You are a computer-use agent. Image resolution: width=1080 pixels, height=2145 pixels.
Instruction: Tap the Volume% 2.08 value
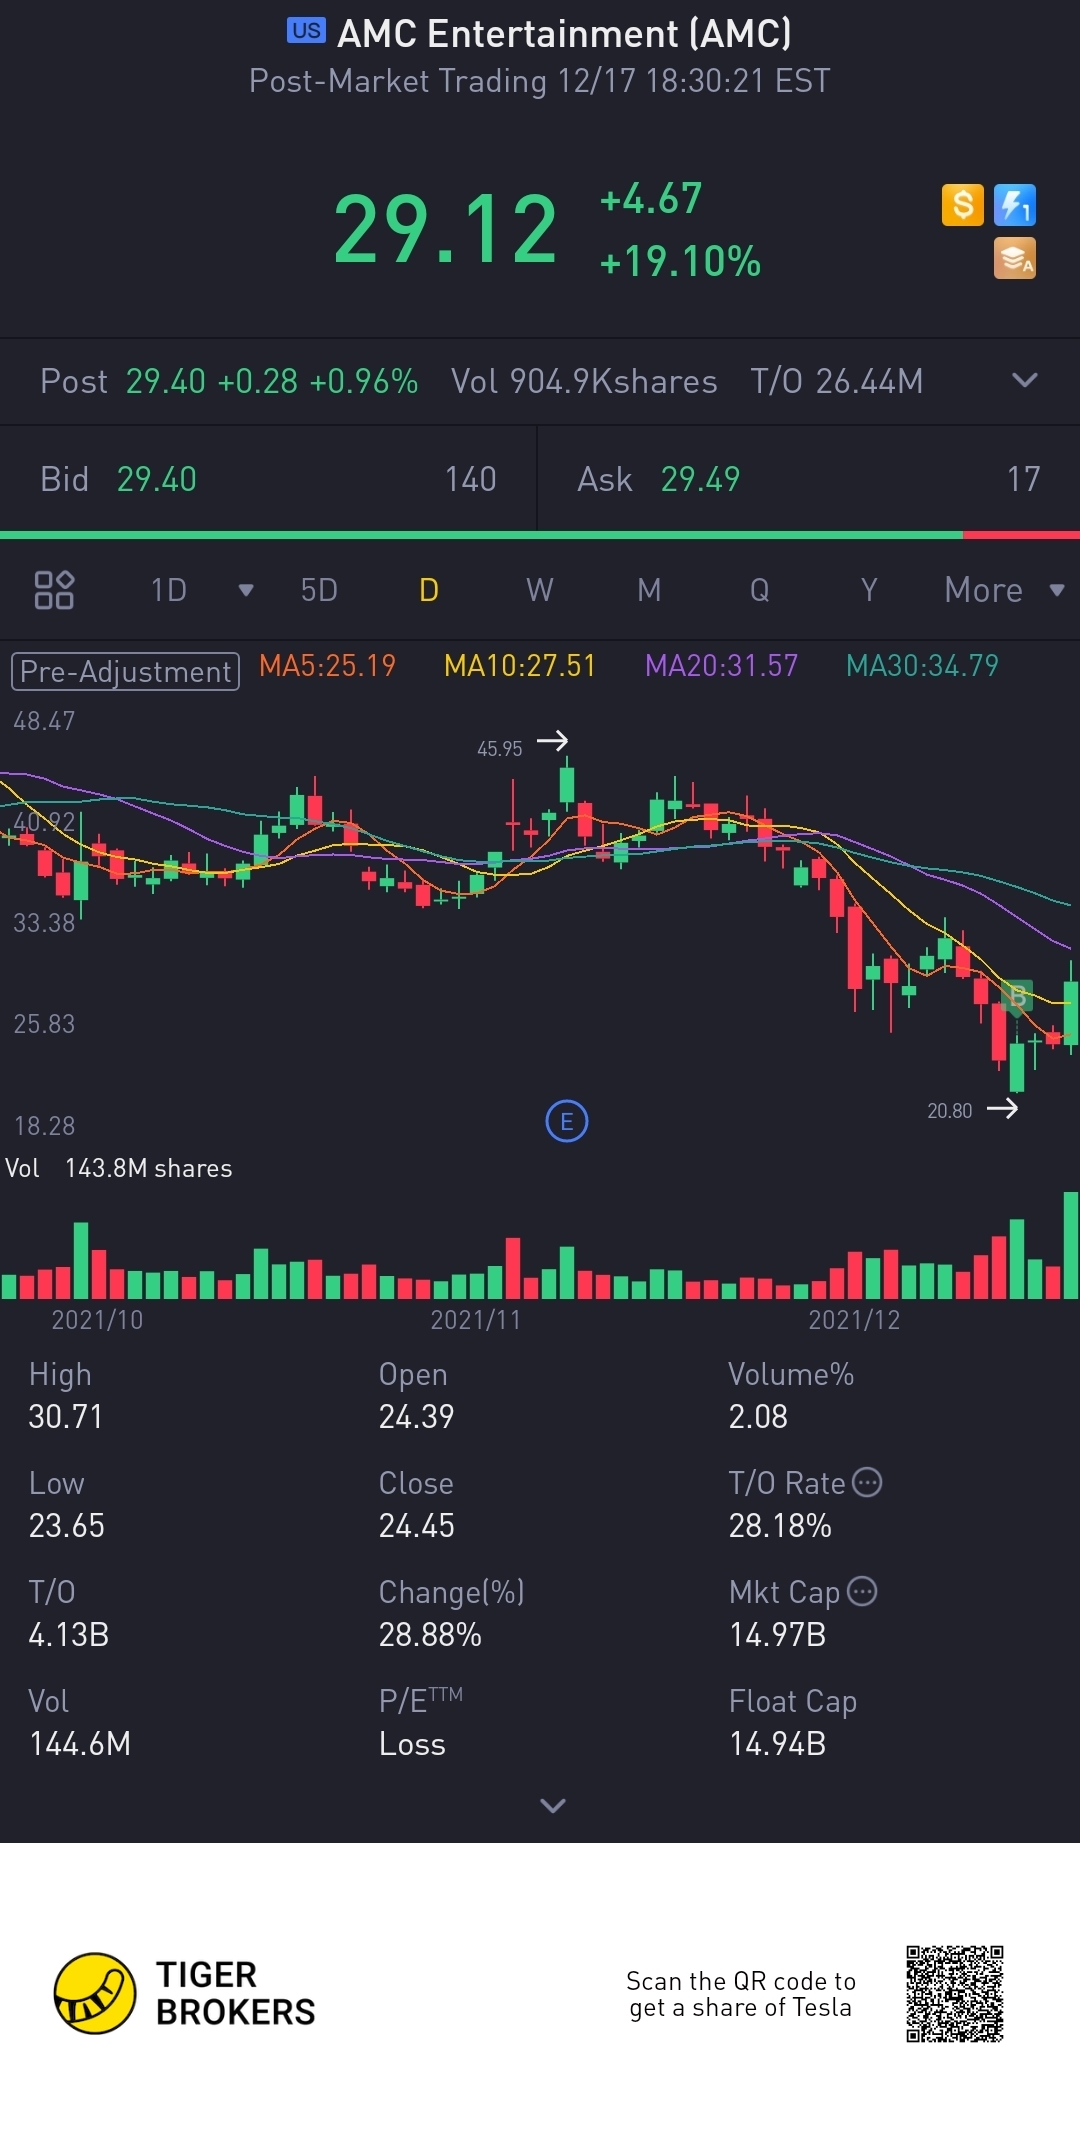(758, 1416)
